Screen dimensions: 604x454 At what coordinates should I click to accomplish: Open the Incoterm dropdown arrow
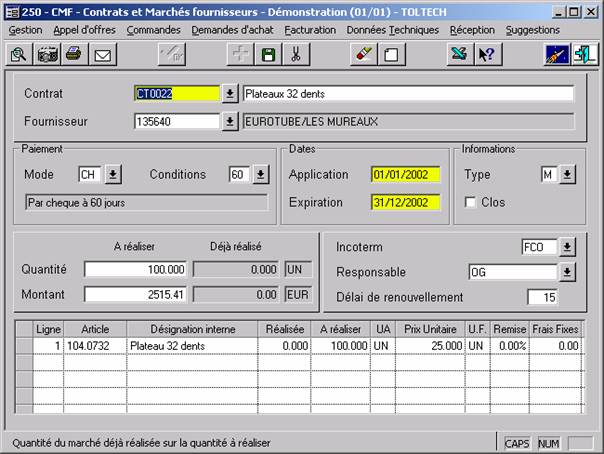coord(567,247)
